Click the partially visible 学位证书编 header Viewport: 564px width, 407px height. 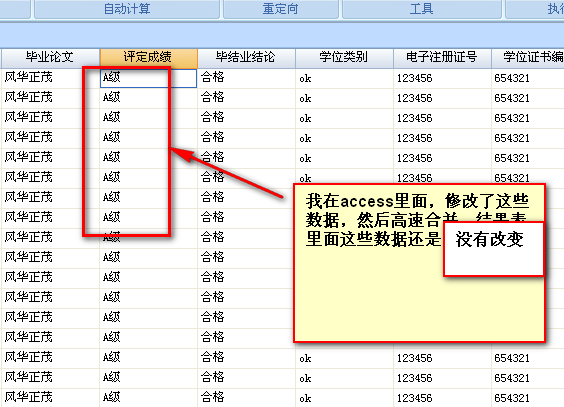pos(528,58)
